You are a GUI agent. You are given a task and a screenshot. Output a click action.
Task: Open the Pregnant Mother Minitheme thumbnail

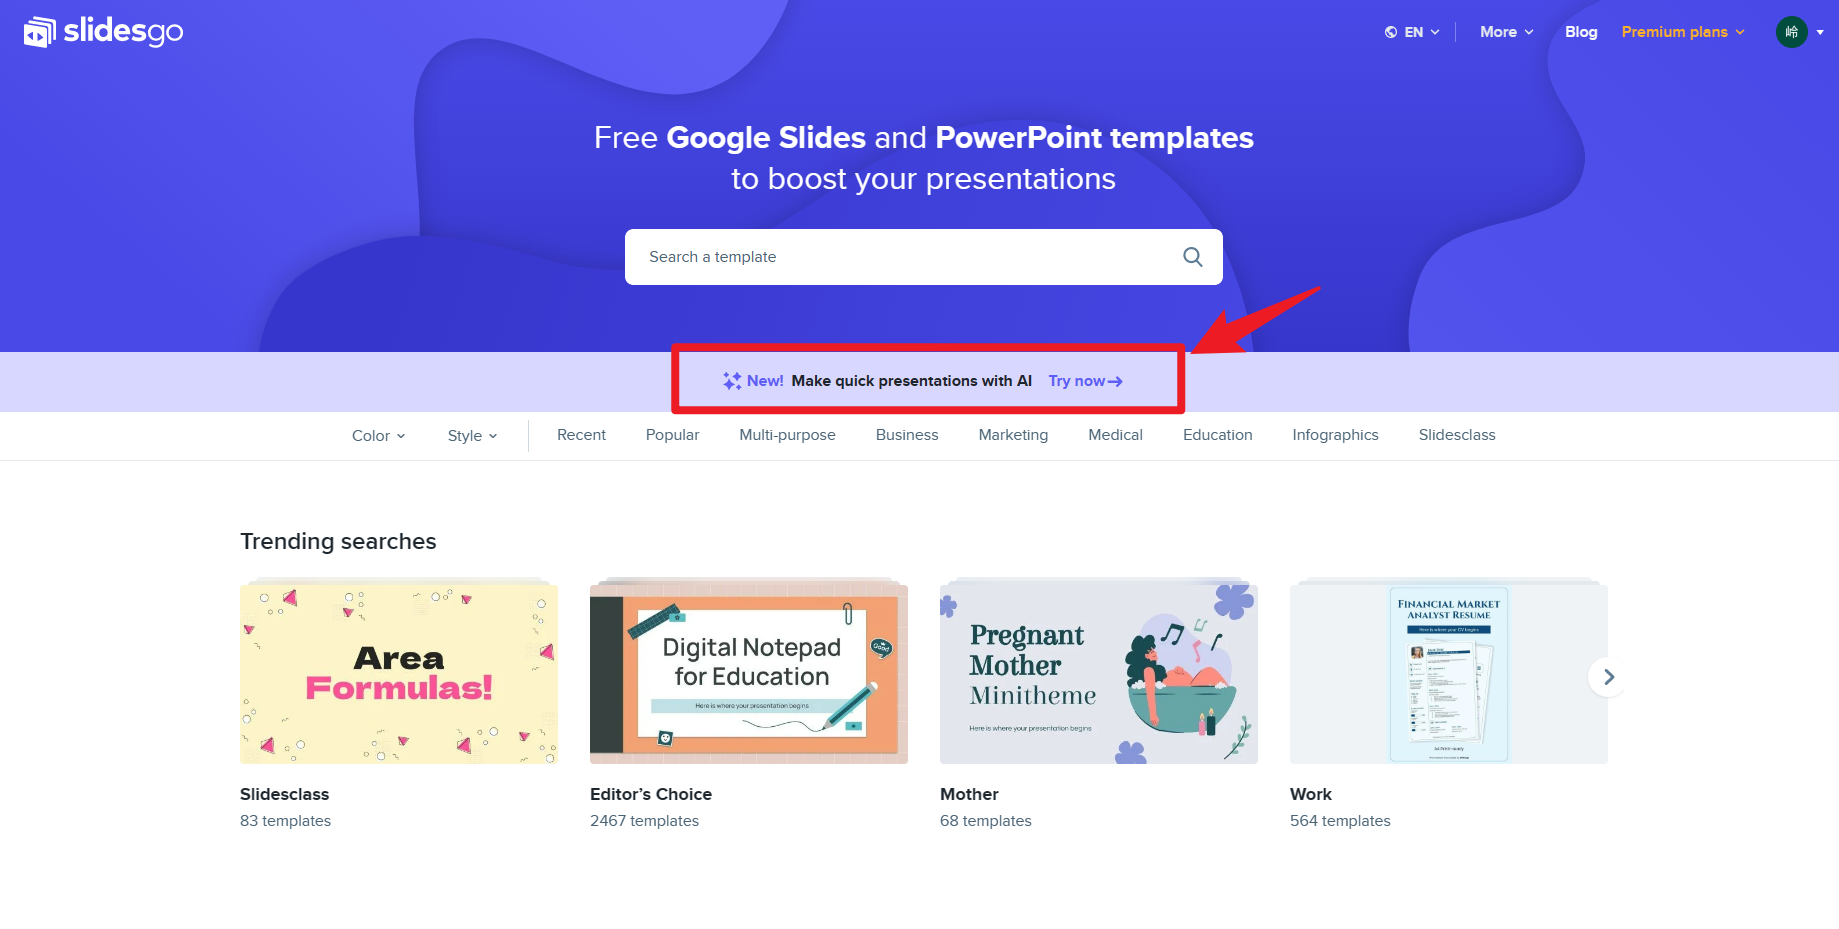[x=1099, y=674]
